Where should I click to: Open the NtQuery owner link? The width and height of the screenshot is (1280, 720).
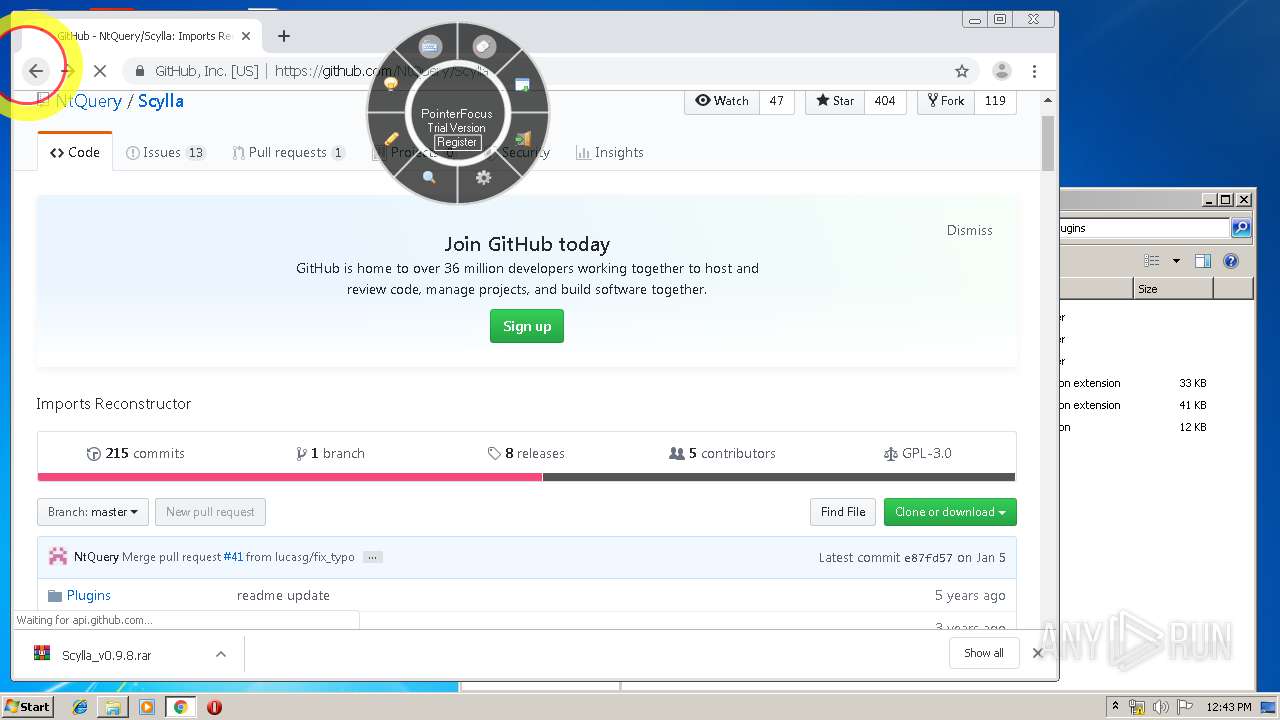coord(89,101)
